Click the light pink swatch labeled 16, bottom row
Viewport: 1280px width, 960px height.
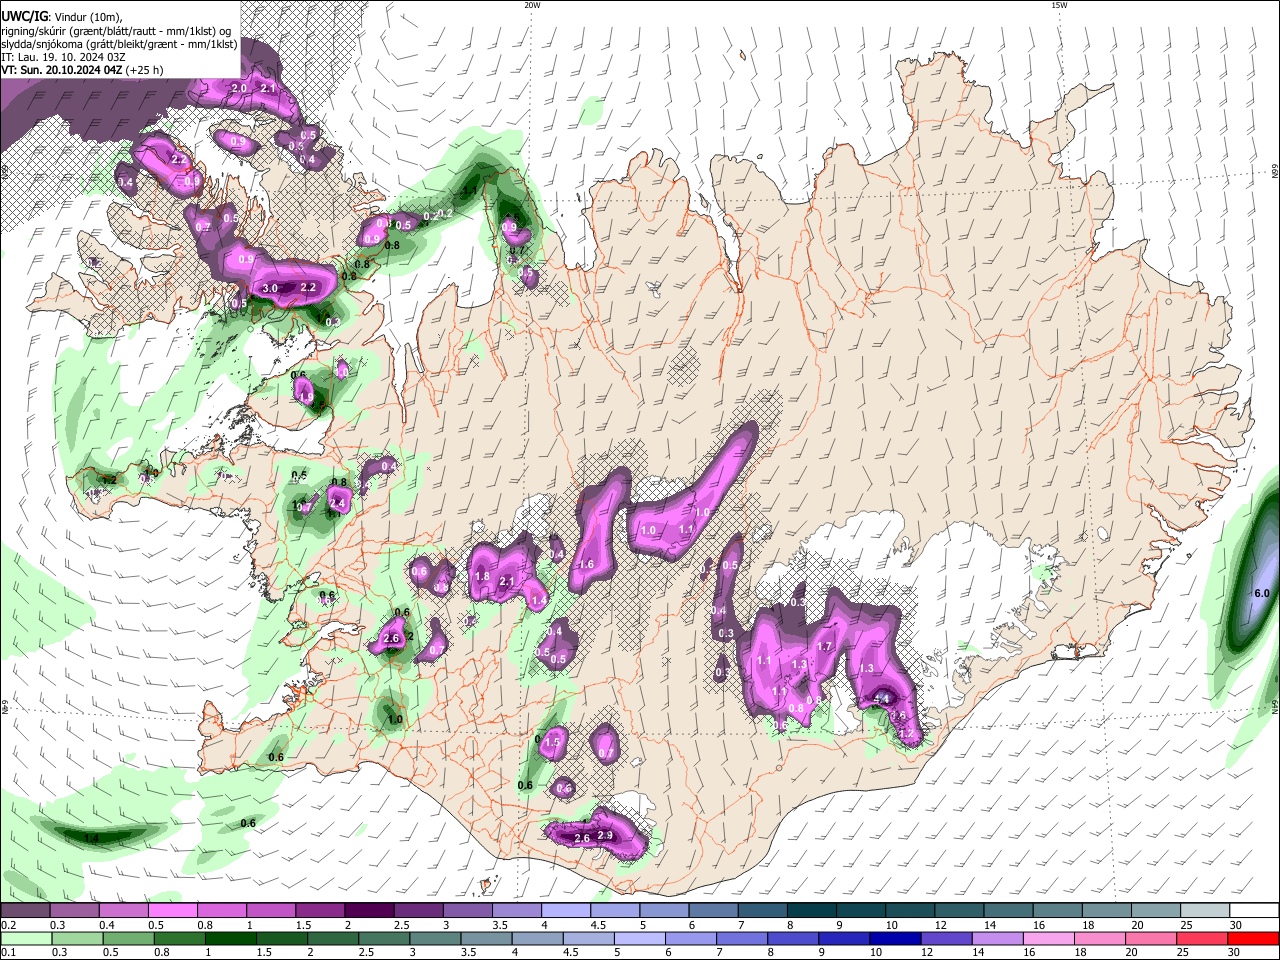point(1048,938)
